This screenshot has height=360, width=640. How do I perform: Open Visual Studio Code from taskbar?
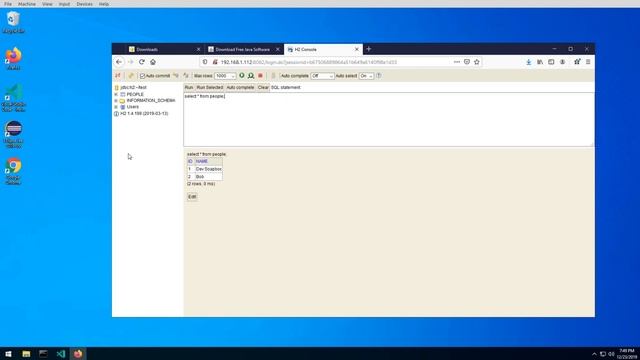tap(61, 353)
